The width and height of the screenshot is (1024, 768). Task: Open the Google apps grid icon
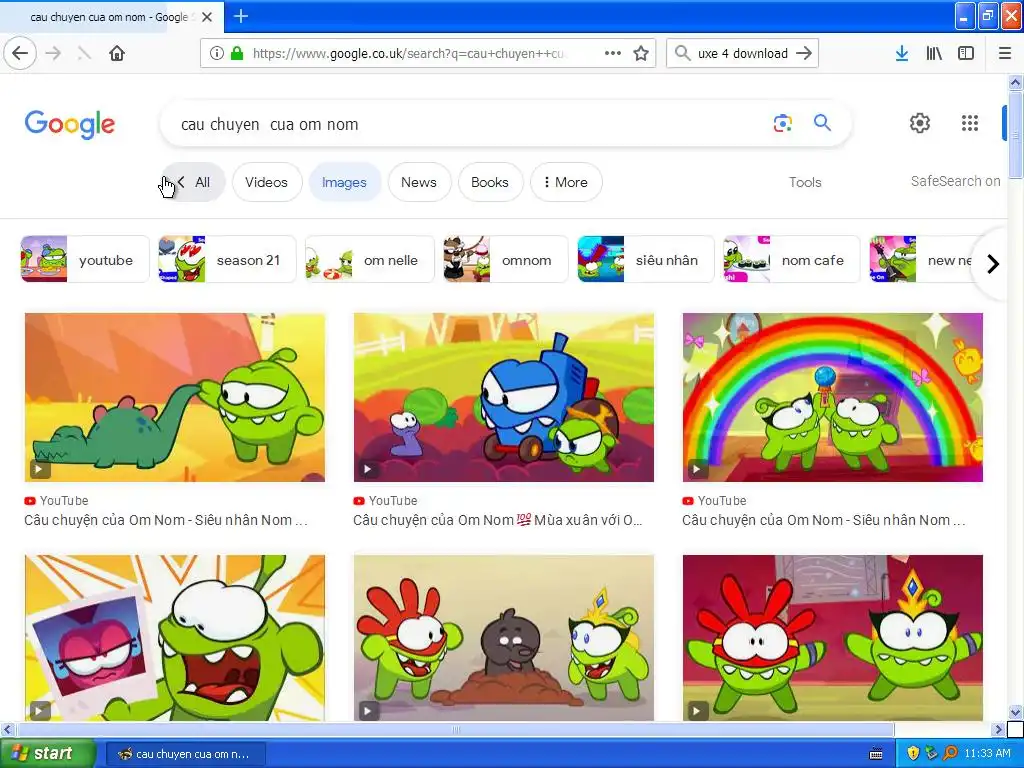click(x=970, y=123)
